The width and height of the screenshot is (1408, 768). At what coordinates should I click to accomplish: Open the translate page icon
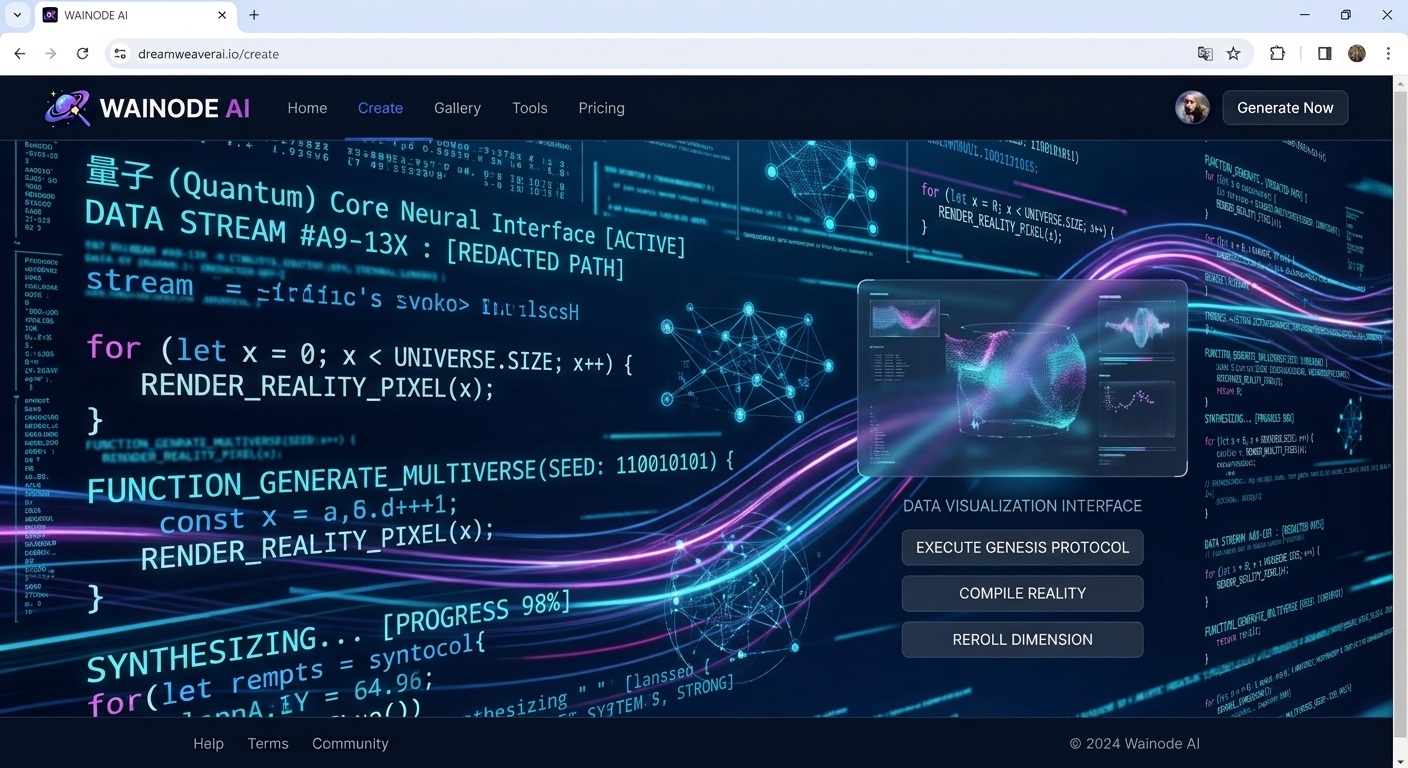[x=1205, y=54]
